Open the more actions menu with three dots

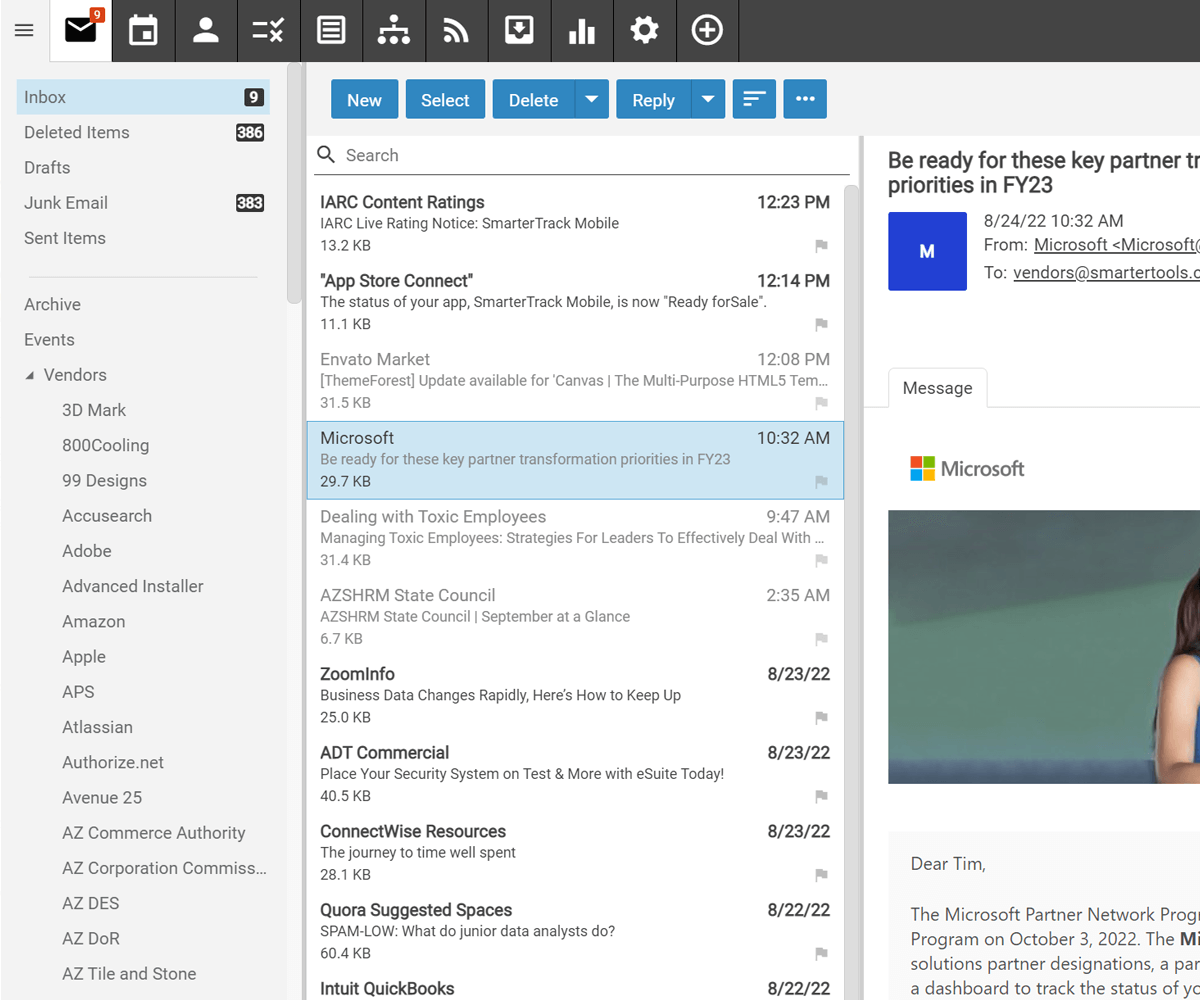coord(805,99)
